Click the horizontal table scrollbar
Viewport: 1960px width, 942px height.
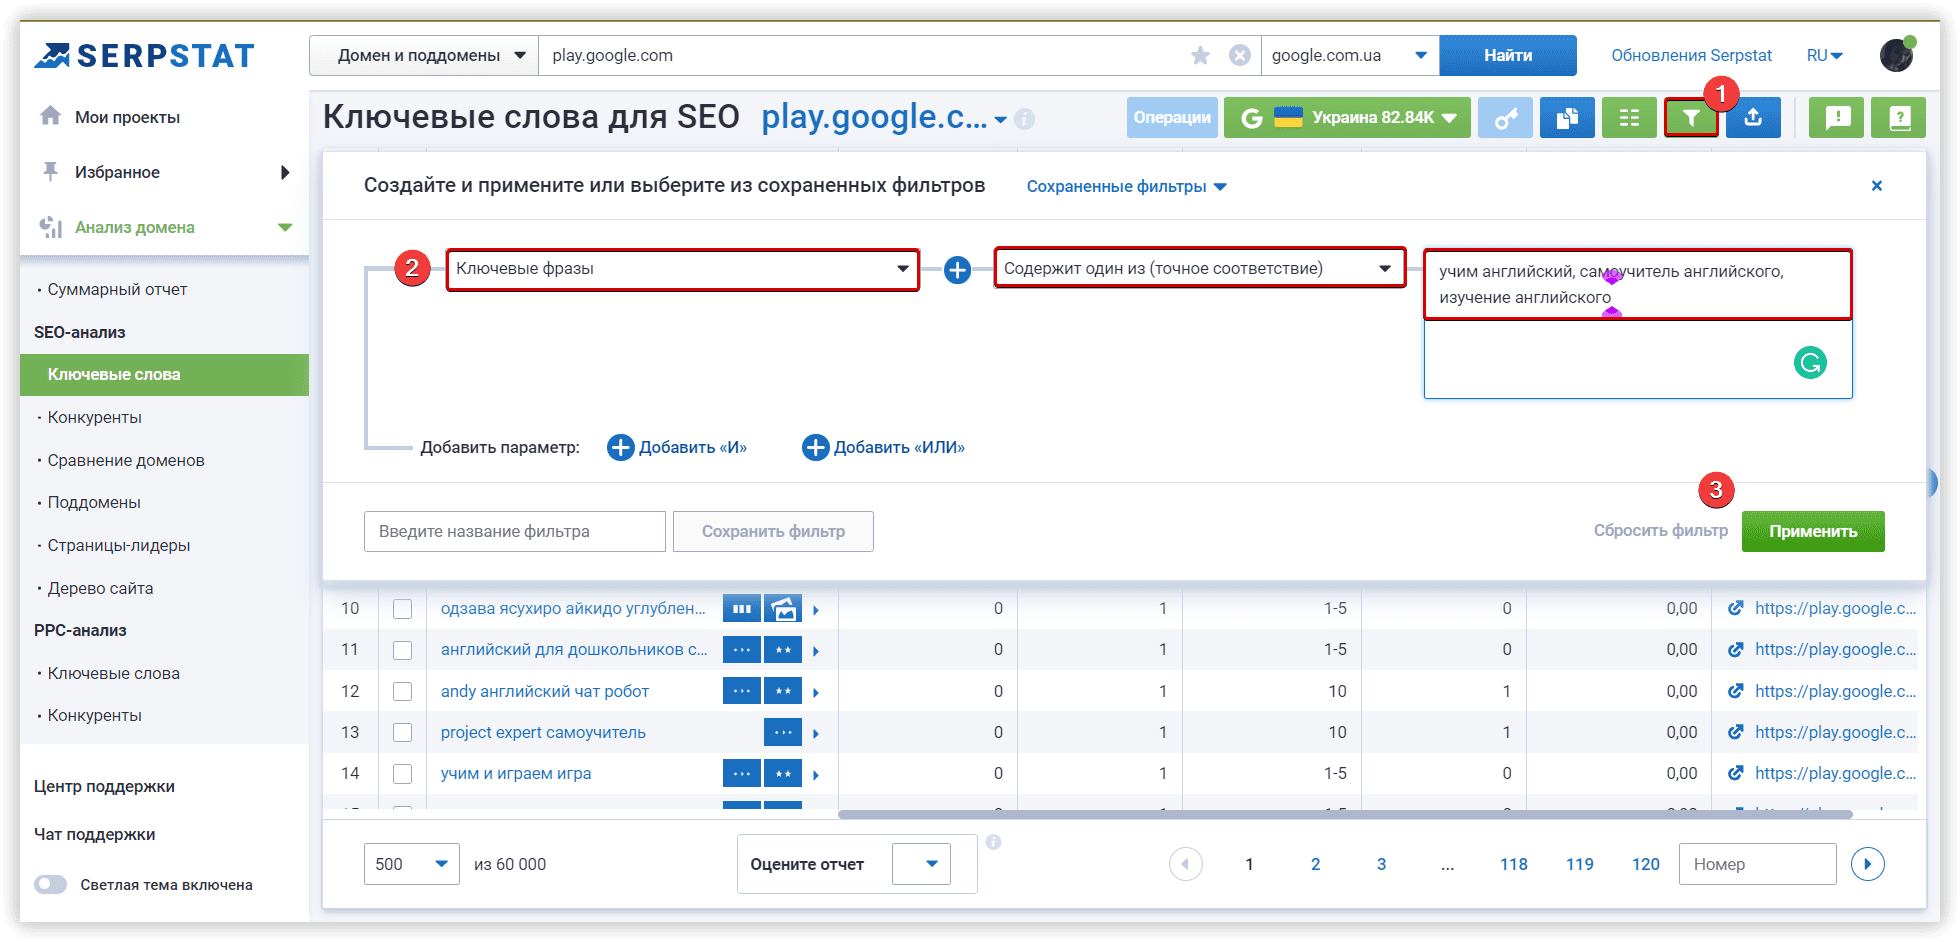click(x=1345, y=814)
